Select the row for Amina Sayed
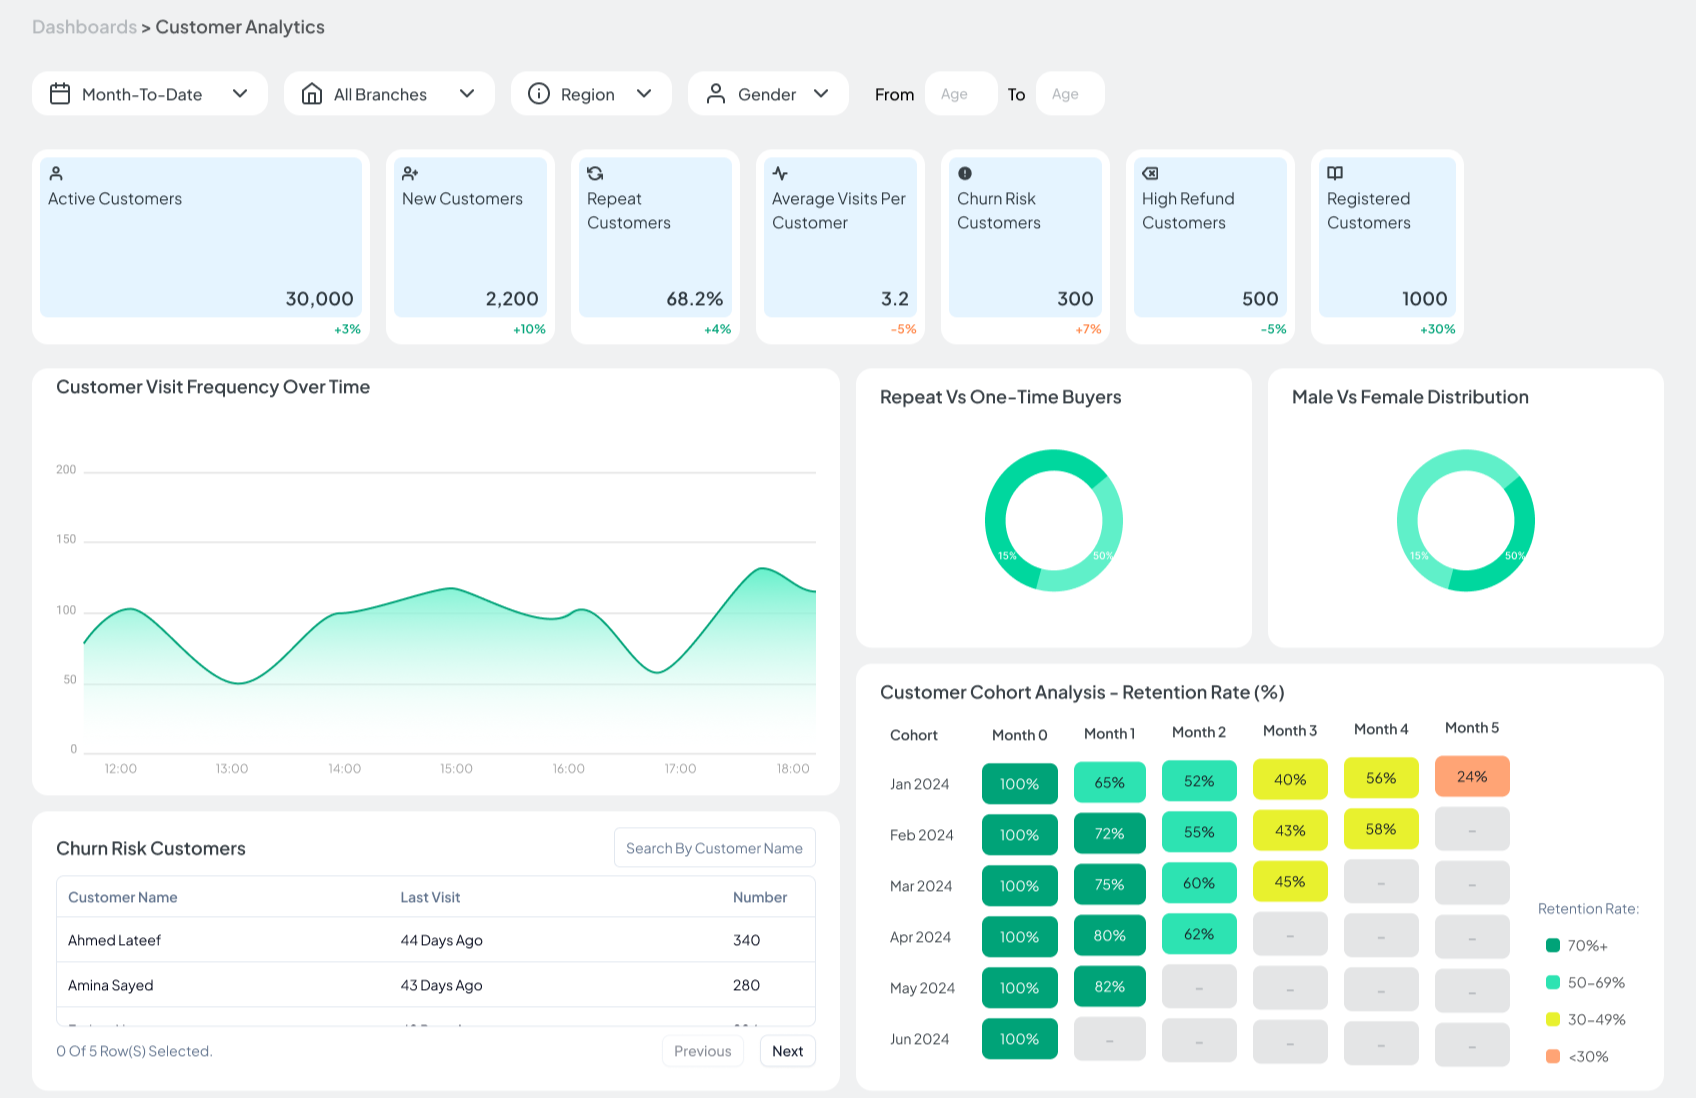This screenshot has width=1696, height=1098. [110, 985]
